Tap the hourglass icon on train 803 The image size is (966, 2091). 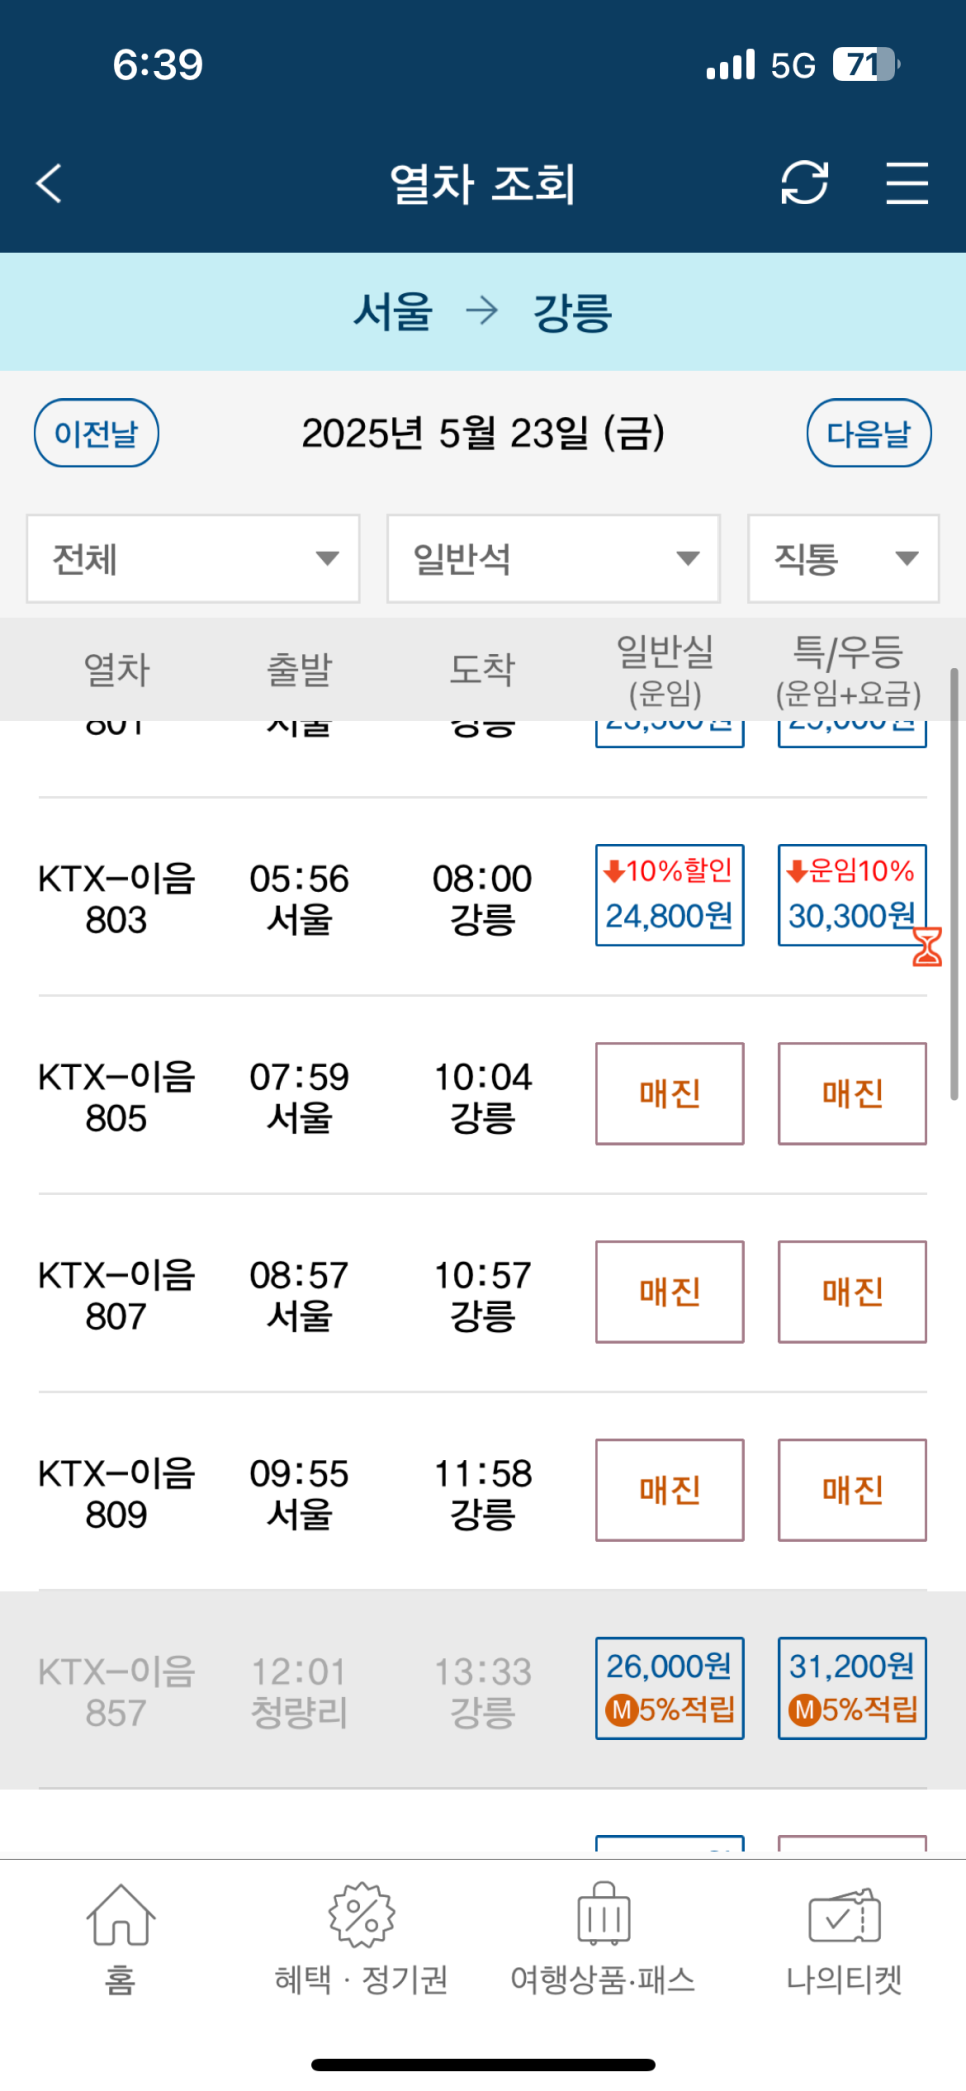(927, 946)
